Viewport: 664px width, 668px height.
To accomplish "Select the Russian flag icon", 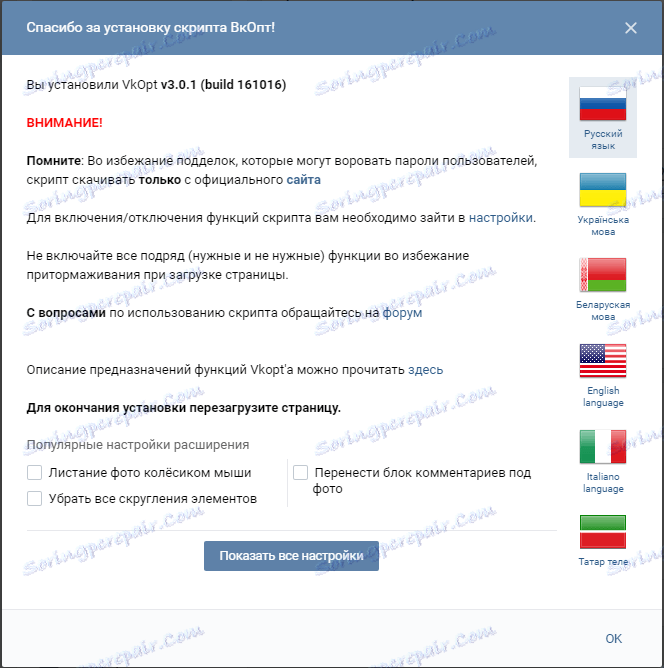I will 603,104.
